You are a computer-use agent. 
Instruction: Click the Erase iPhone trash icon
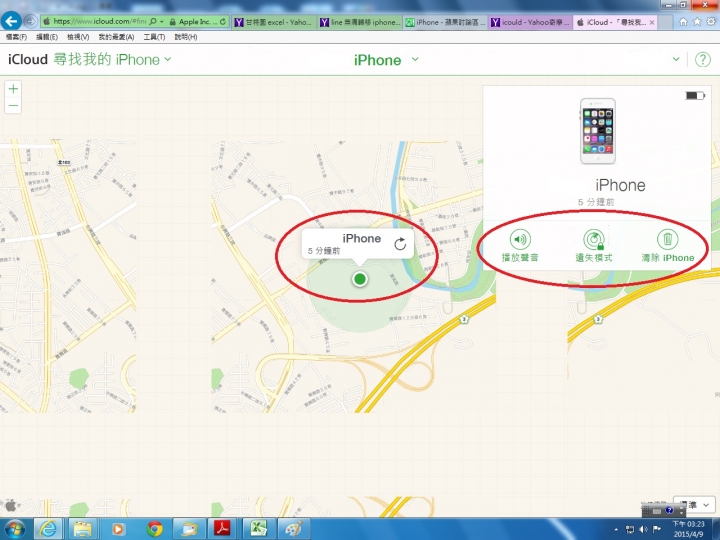(x=668, y=239)
